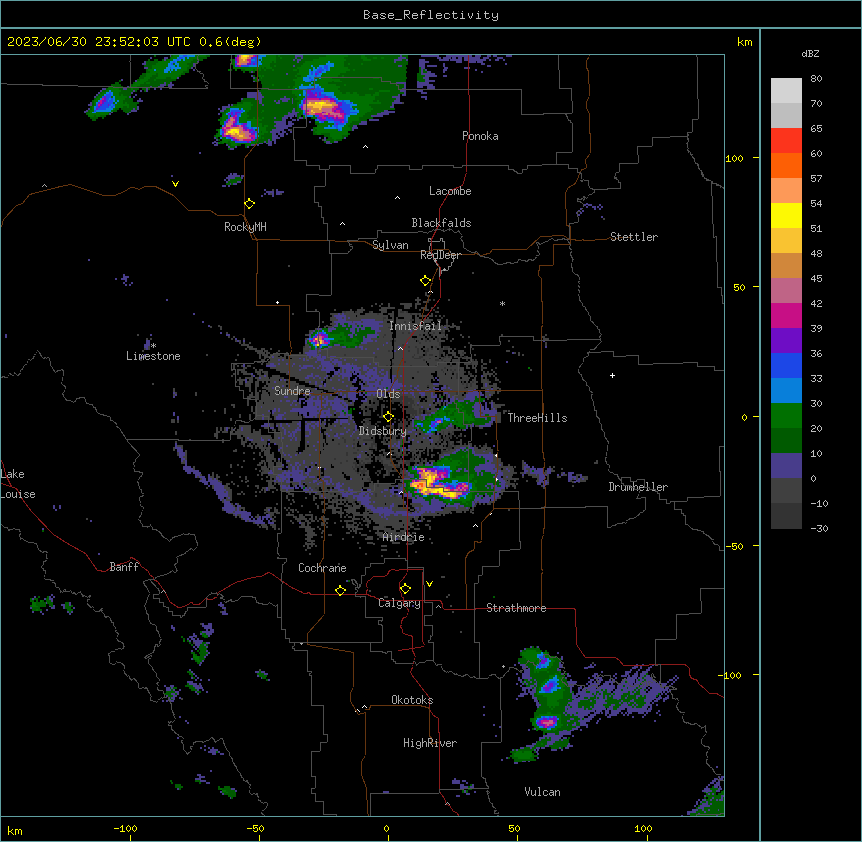Click the -50 tick on the right axis
Viewport: 862px width, 842px height.
[x=734, y=546]
